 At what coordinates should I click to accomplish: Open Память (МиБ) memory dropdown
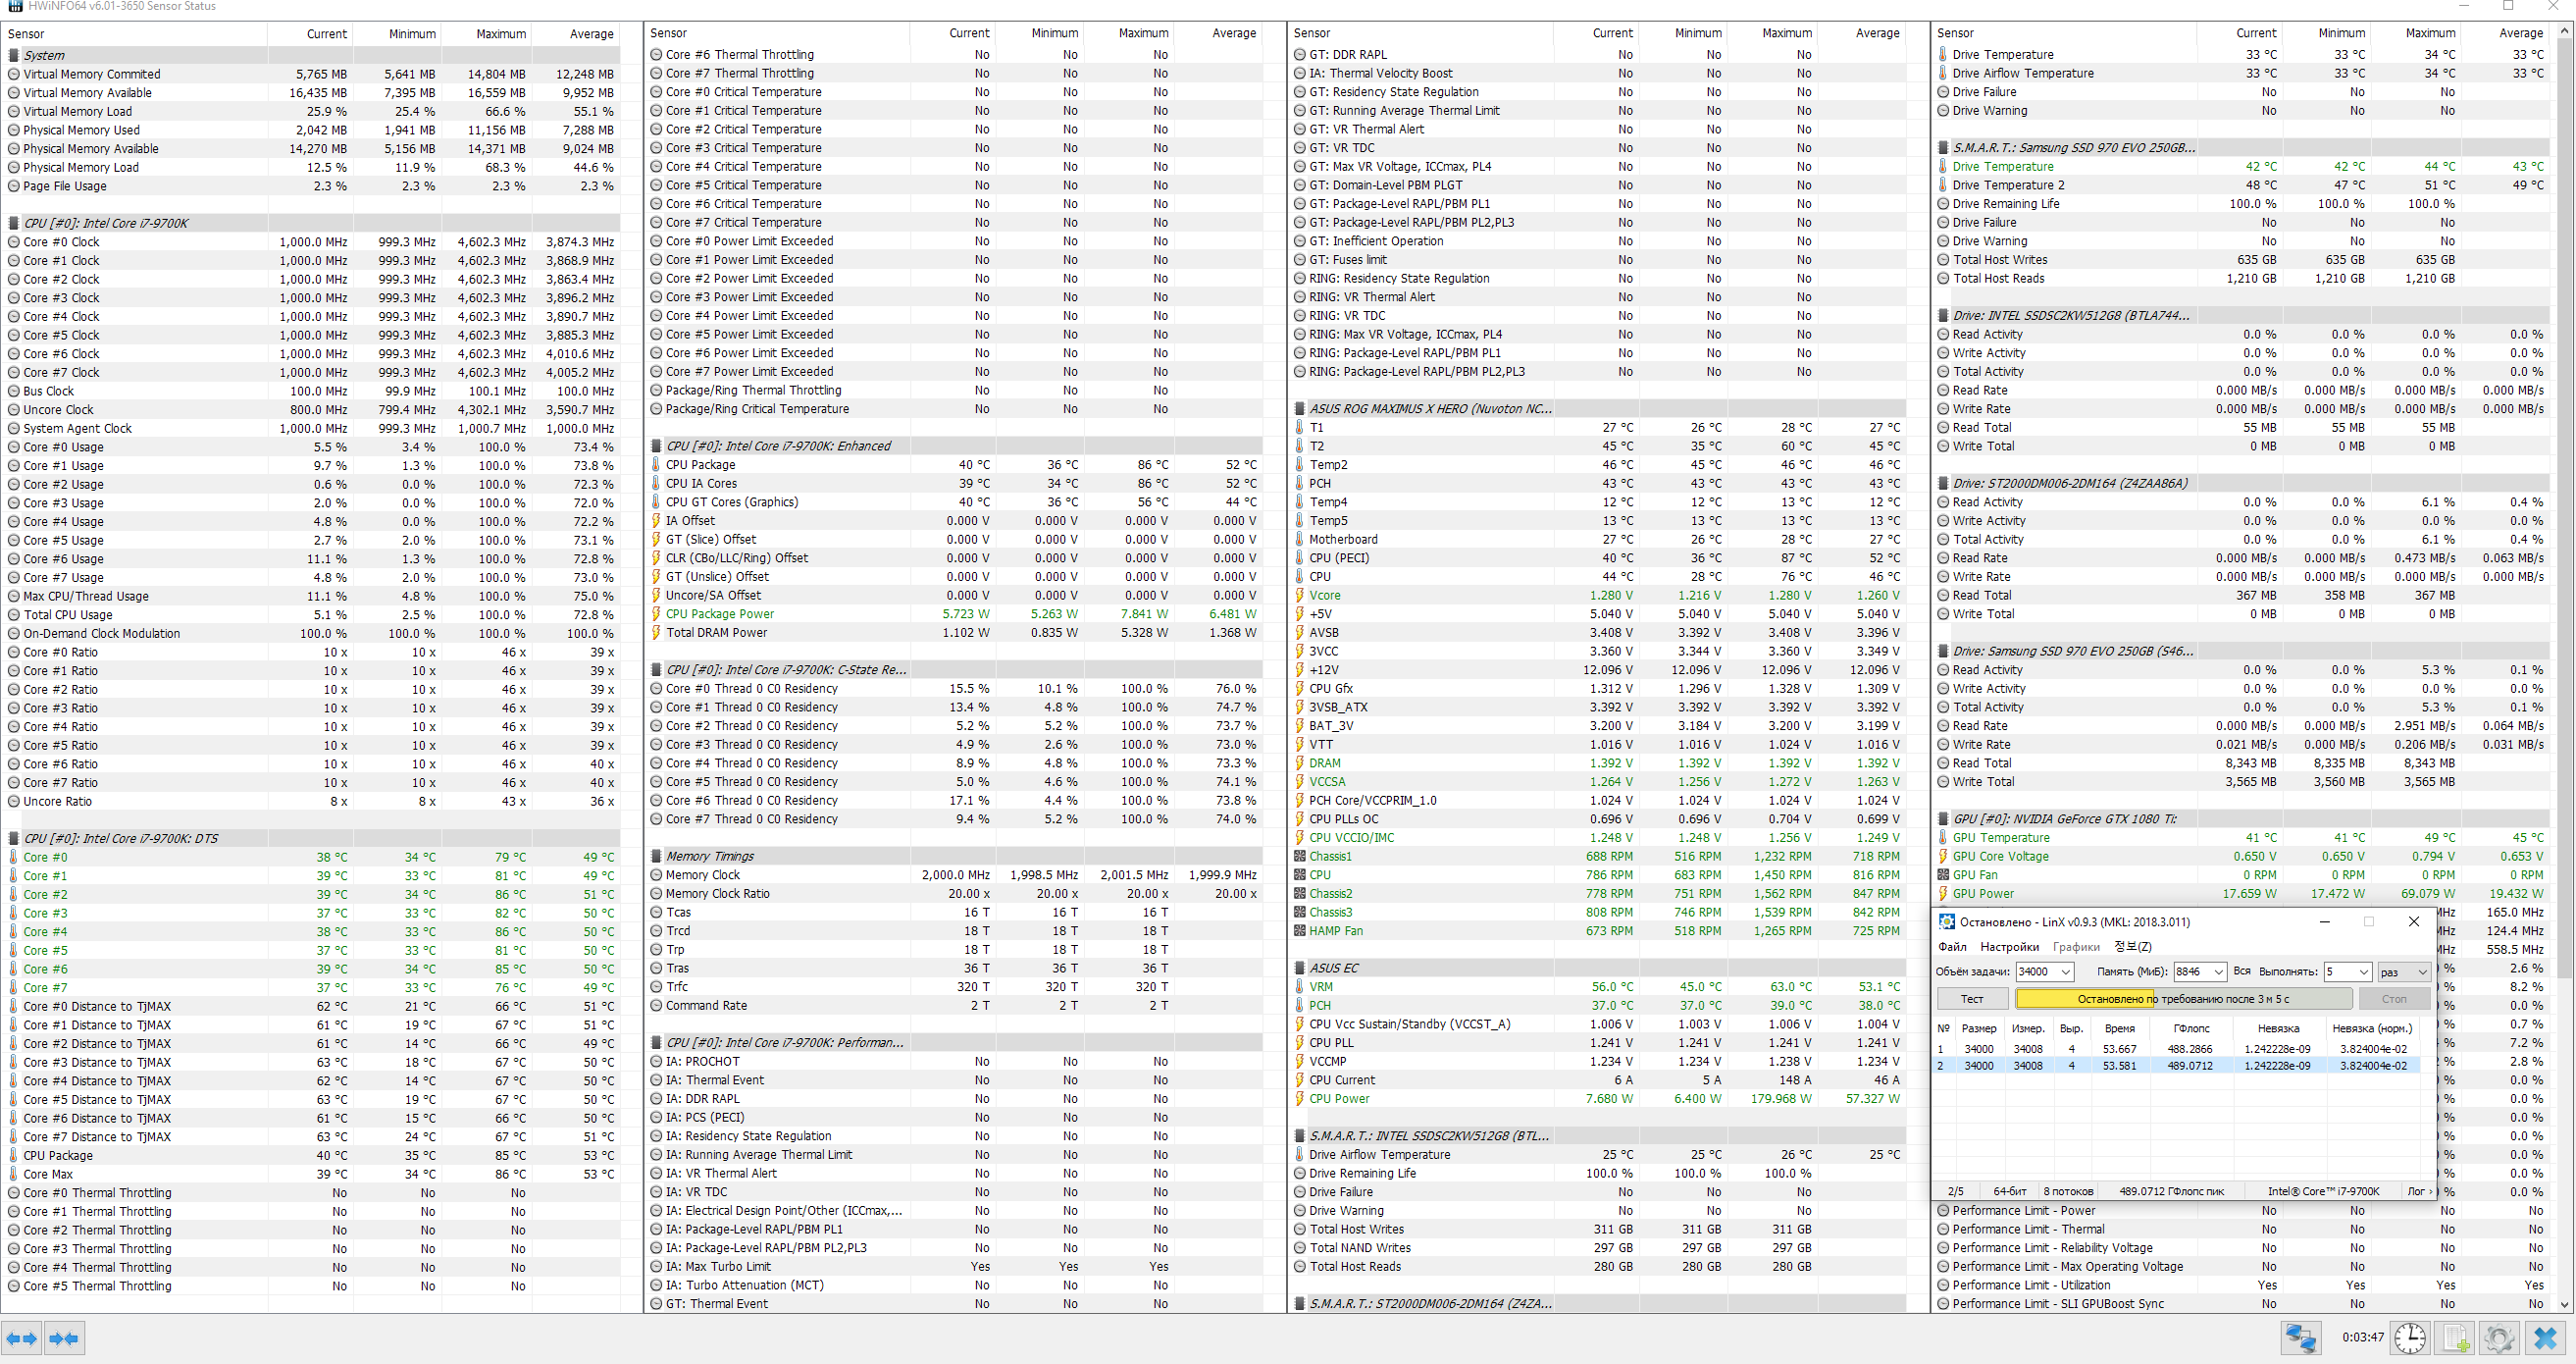click(2217, 972)
